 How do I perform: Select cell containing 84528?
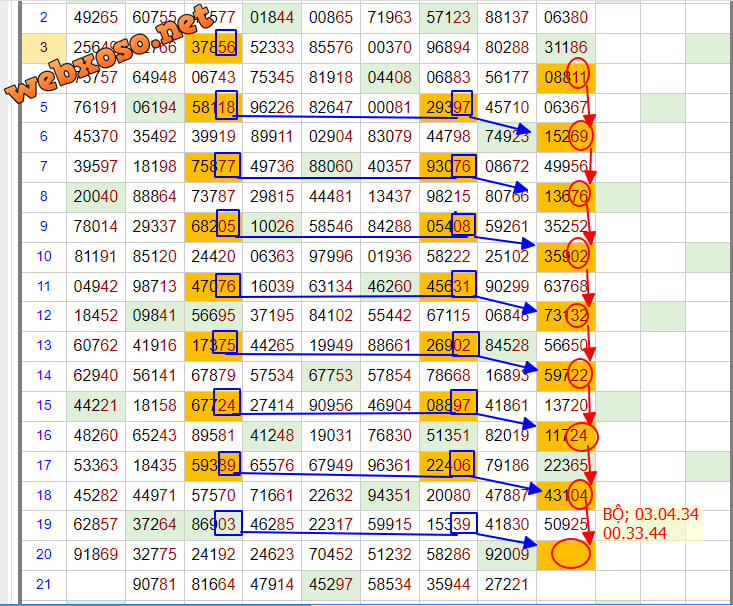[507, 346]
